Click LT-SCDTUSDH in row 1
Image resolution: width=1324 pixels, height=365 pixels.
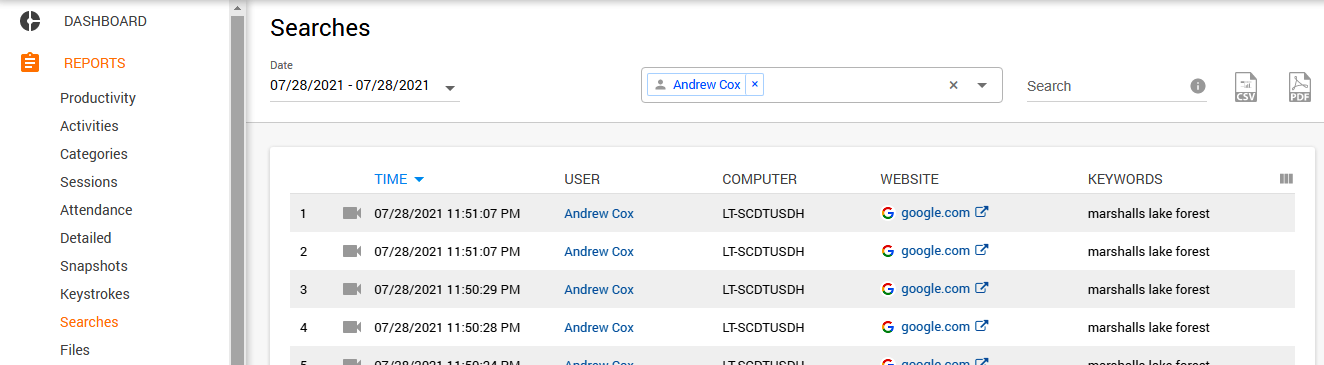click(x=763, y=213)
